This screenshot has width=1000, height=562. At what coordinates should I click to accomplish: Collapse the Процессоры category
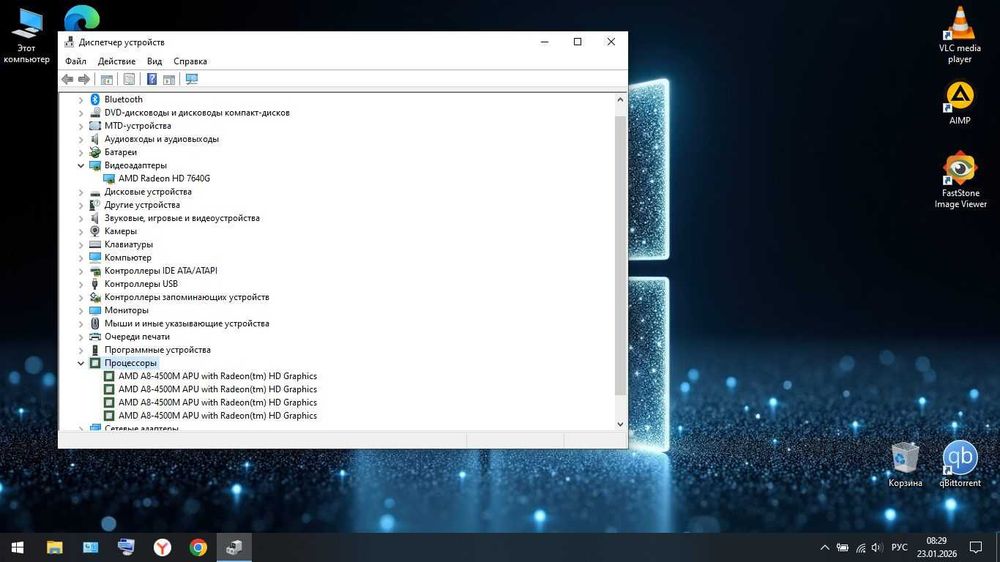tap(81, 363)
